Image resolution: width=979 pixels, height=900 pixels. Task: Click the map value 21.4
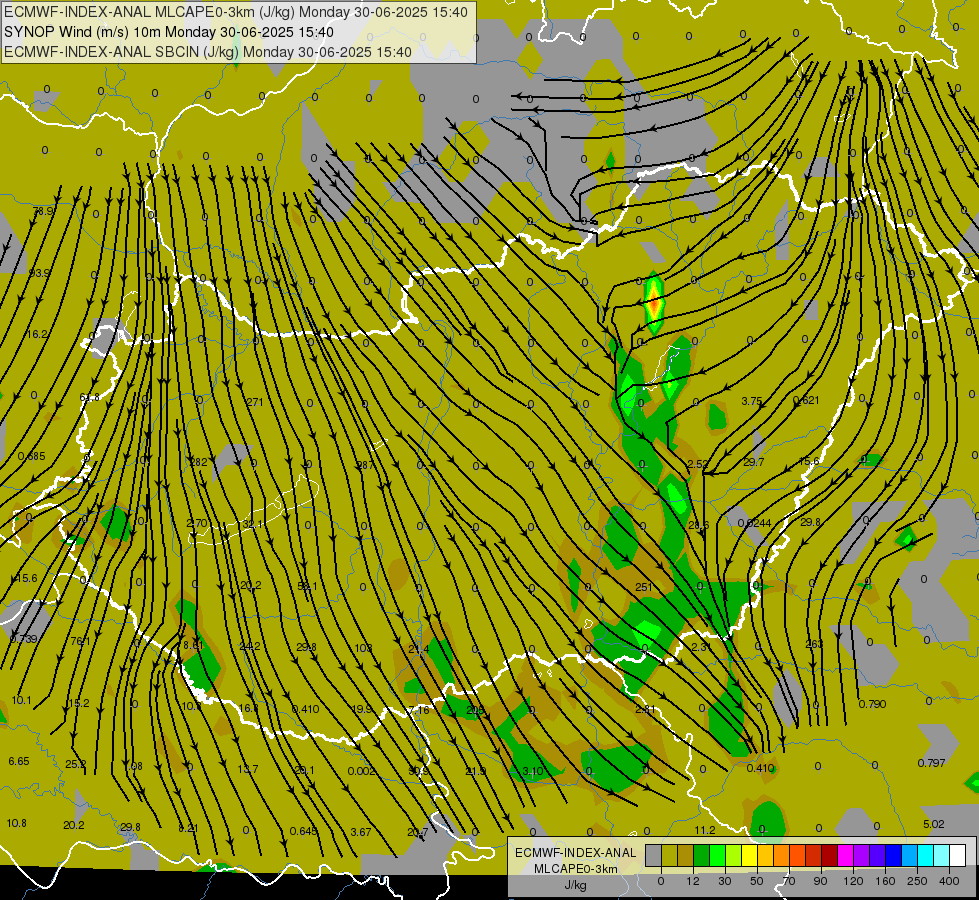(418, 649)
